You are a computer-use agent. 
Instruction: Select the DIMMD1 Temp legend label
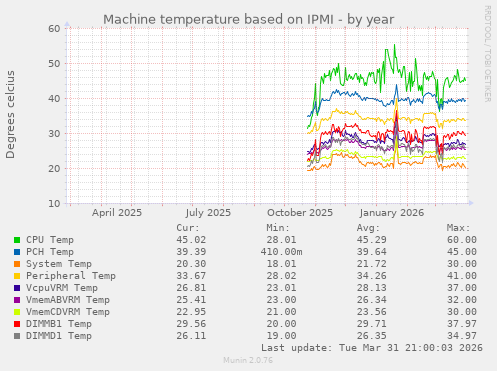click(x=59, y=336)
